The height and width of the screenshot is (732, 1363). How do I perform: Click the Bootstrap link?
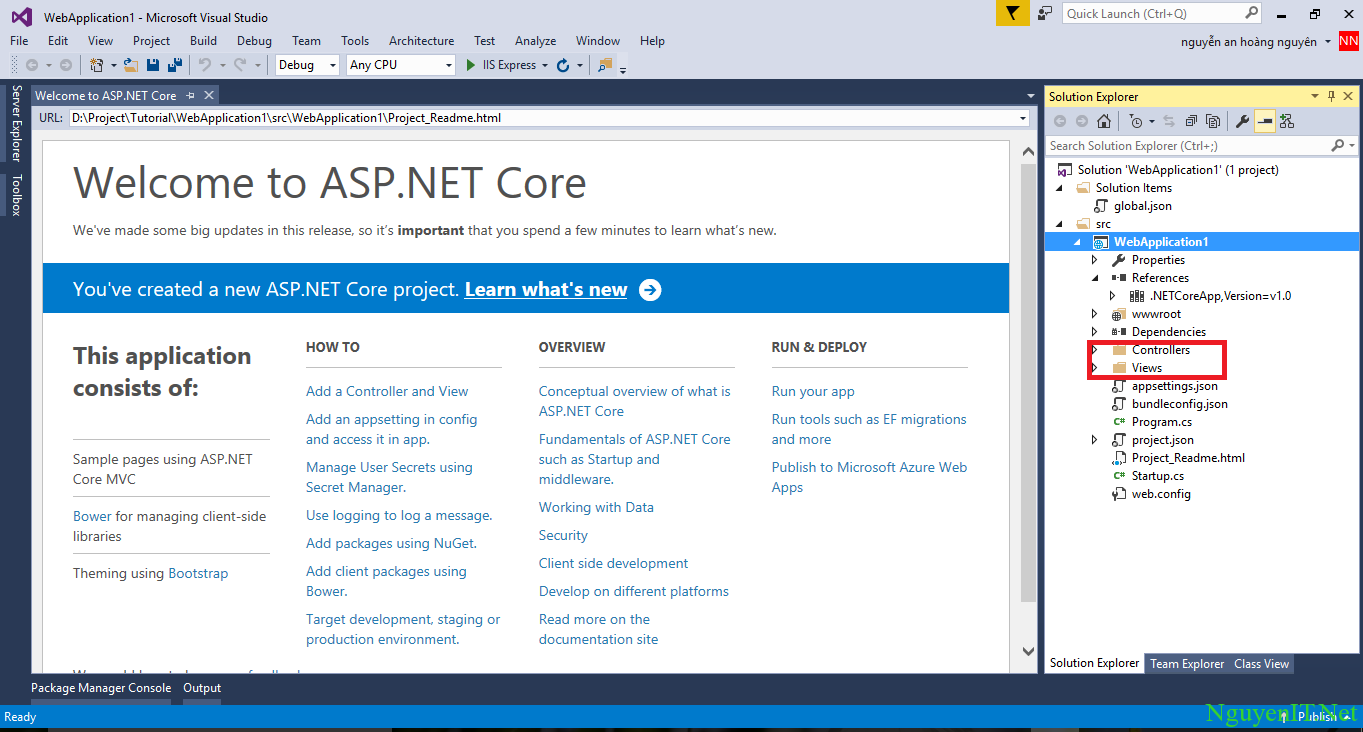[198, 573]
